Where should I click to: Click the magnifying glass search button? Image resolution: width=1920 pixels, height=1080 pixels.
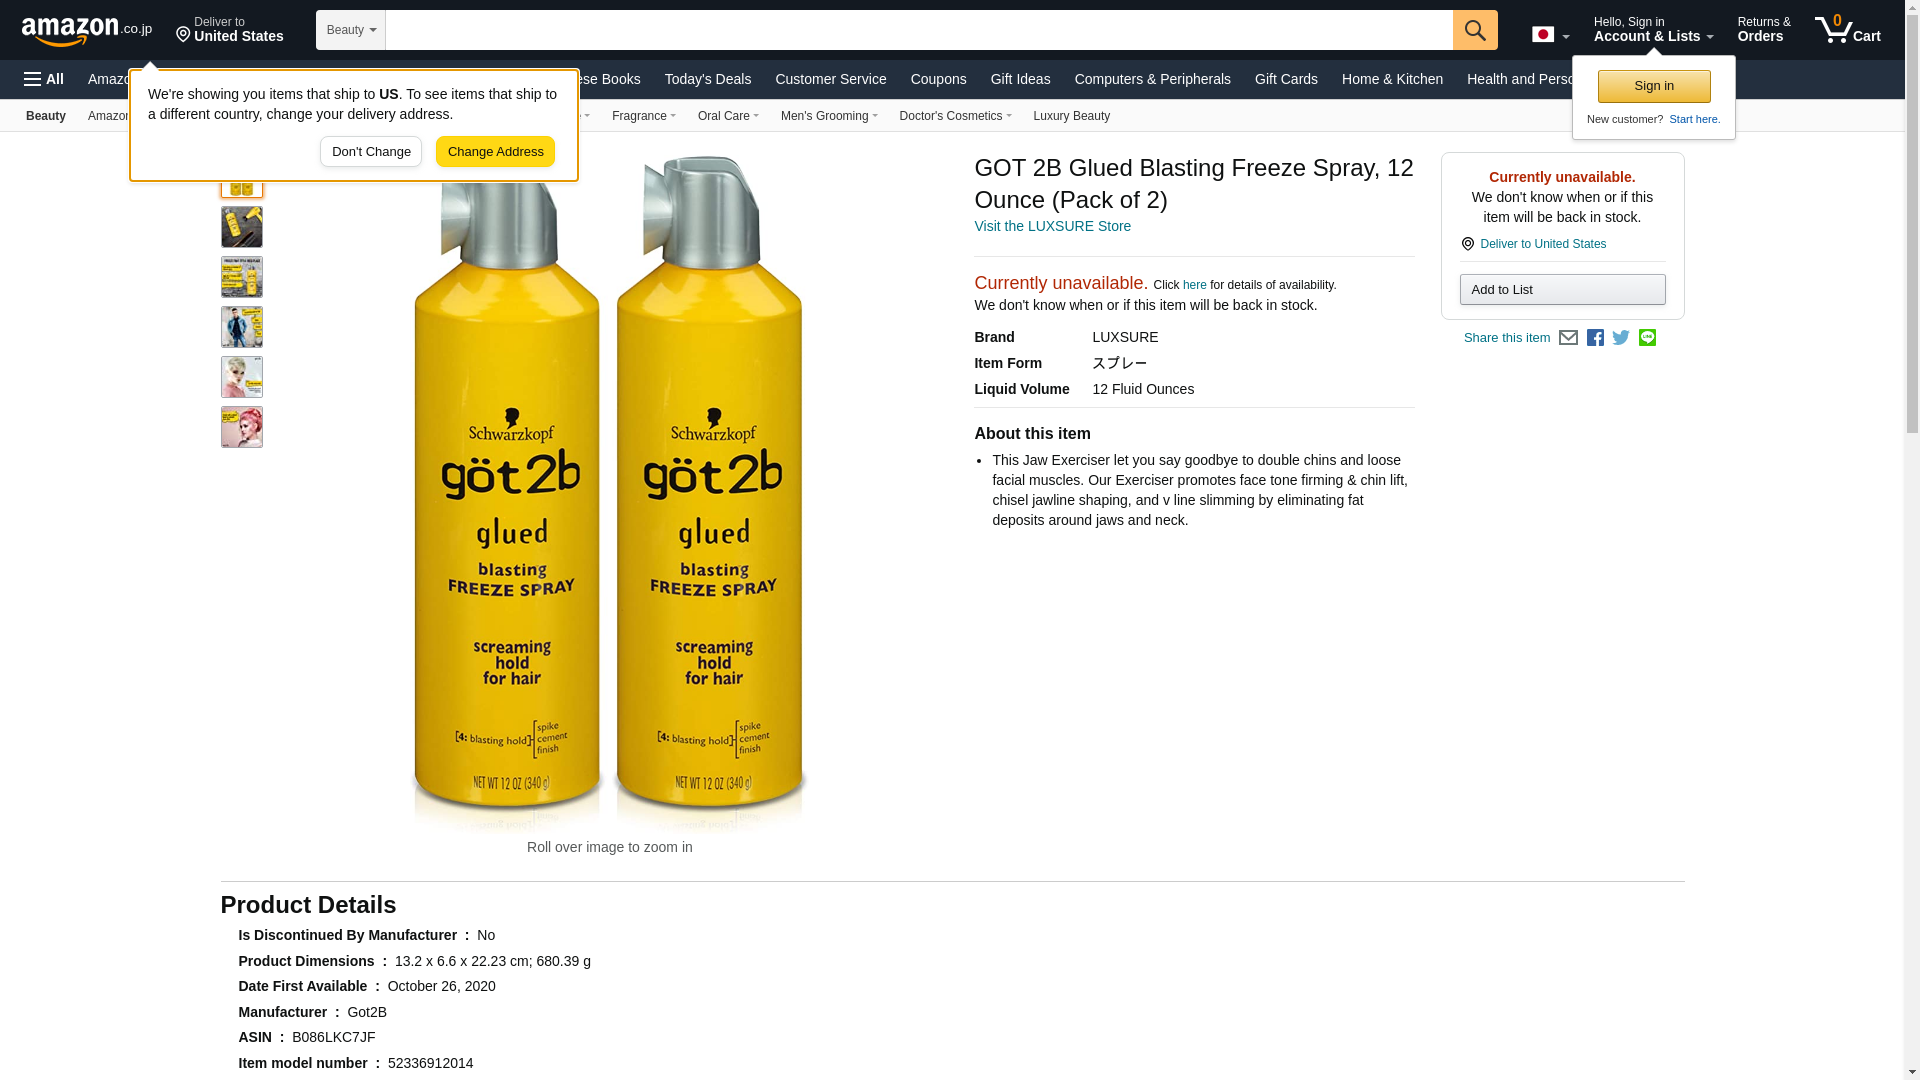click(x=1475, y=30)
